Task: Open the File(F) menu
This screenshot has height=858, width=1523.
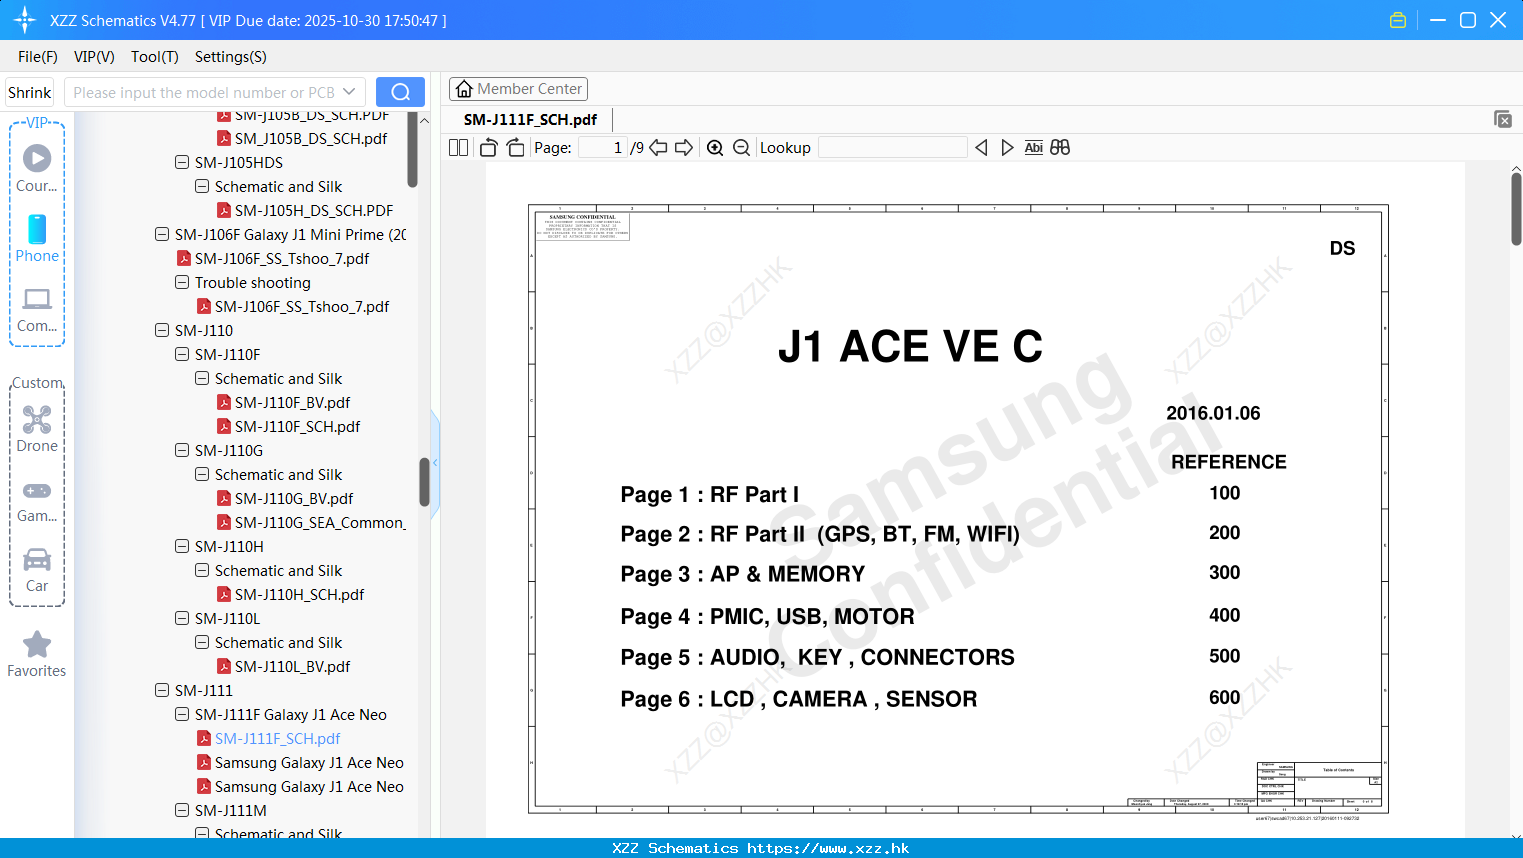Action: [38, 57]
